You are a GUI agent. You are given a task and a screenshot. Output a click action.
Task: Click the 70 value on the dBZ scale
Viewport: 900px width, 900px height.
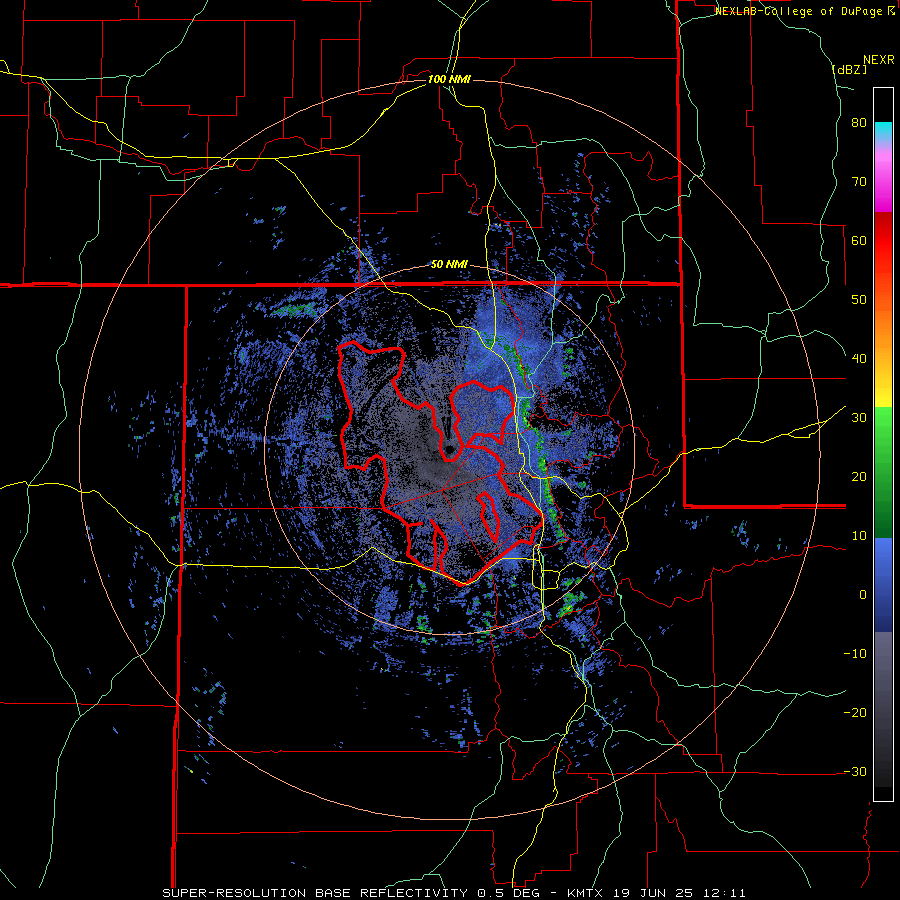coord(859,182)
